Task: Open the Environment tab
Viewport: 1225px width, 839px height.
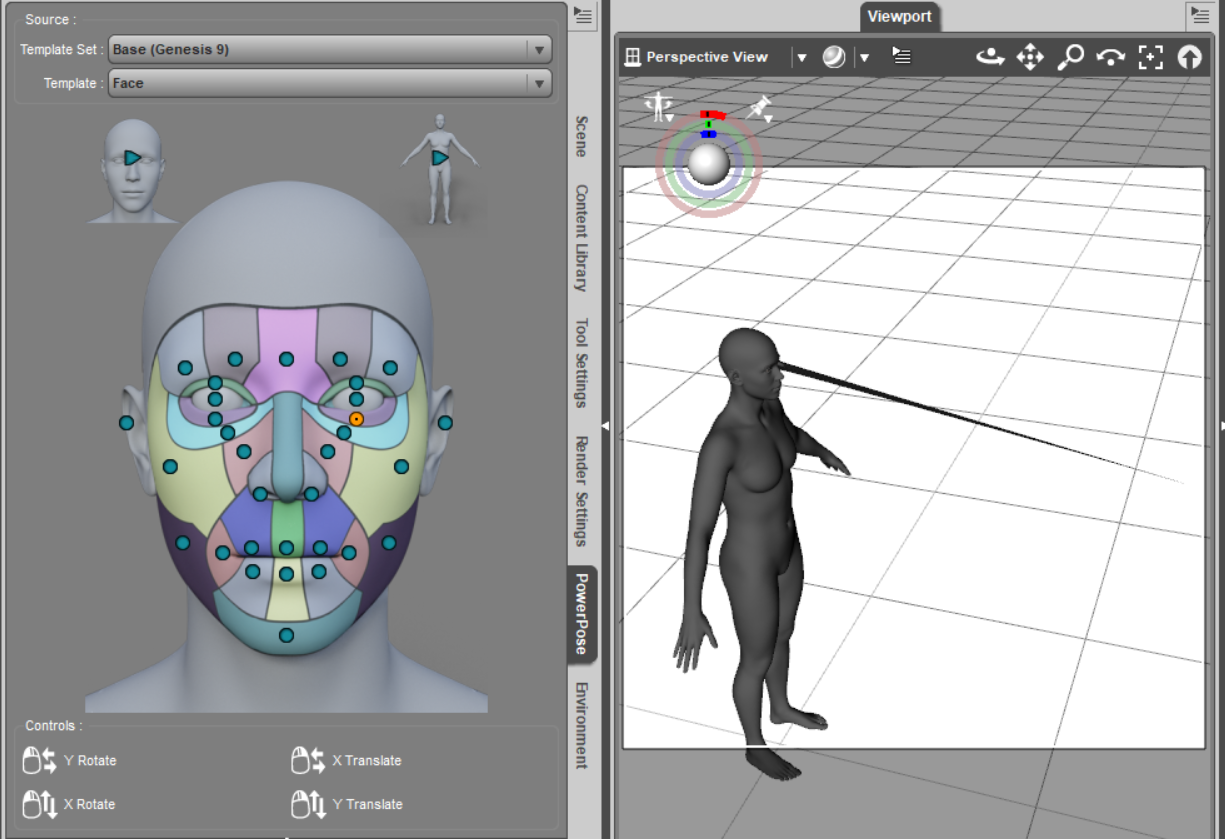Action: point(581,725)
